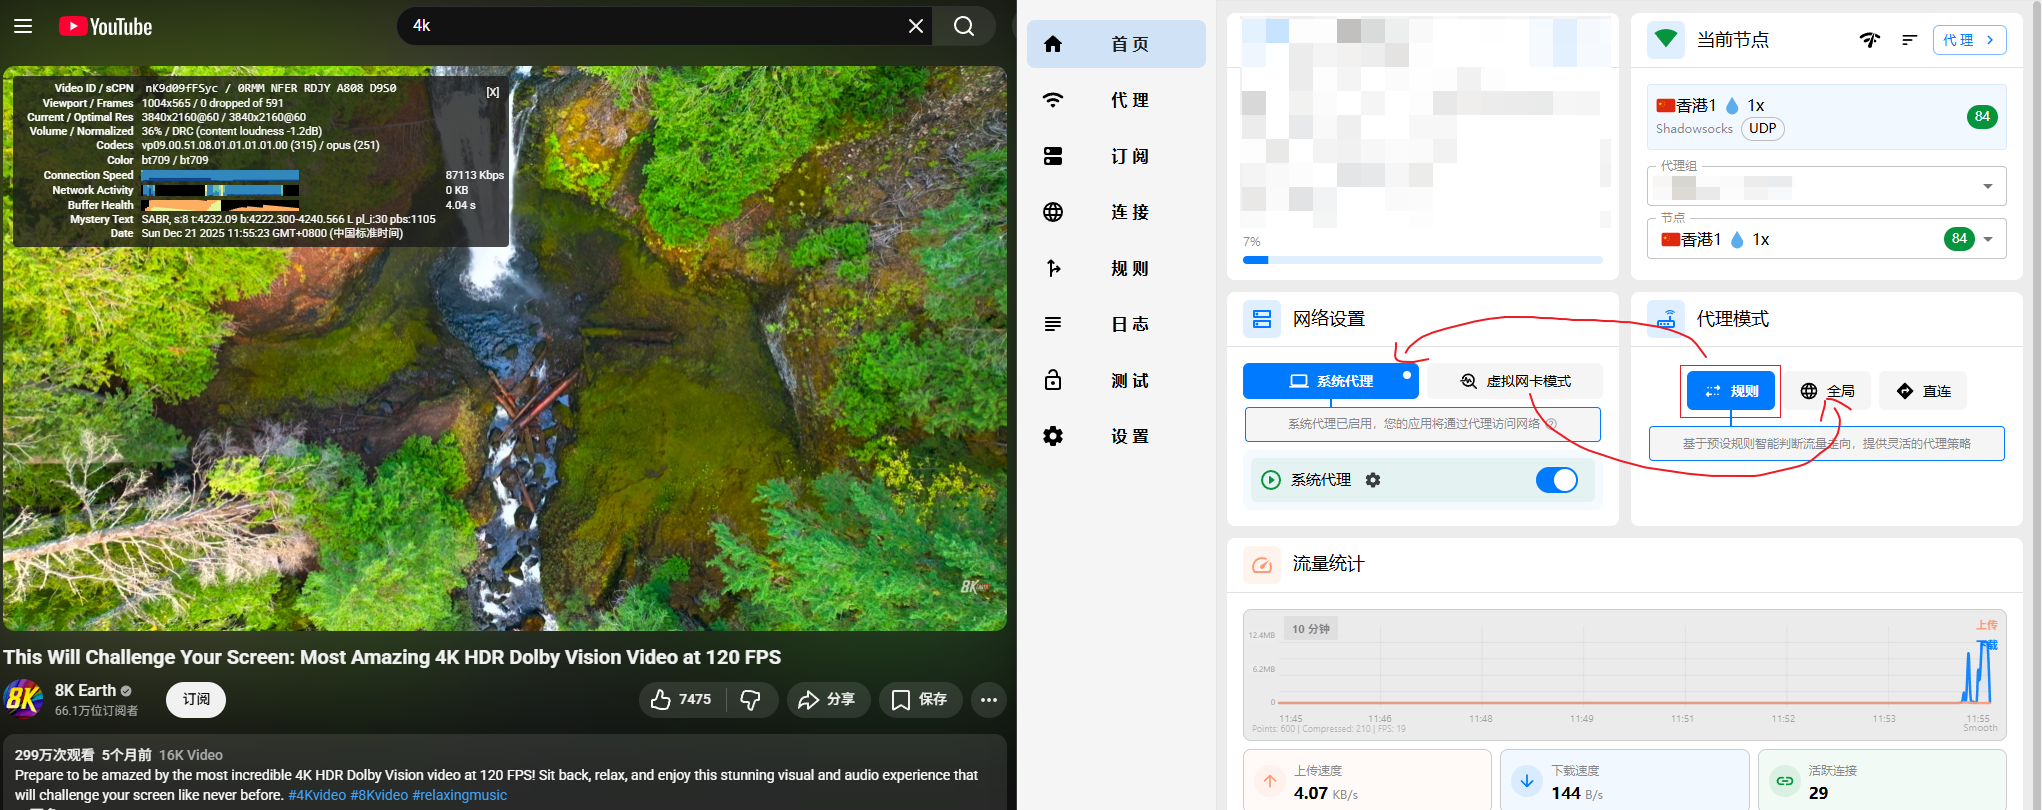Screen dimensions: 2042x810
Task: Click the node sort icon
Action: click(1909, 40)
